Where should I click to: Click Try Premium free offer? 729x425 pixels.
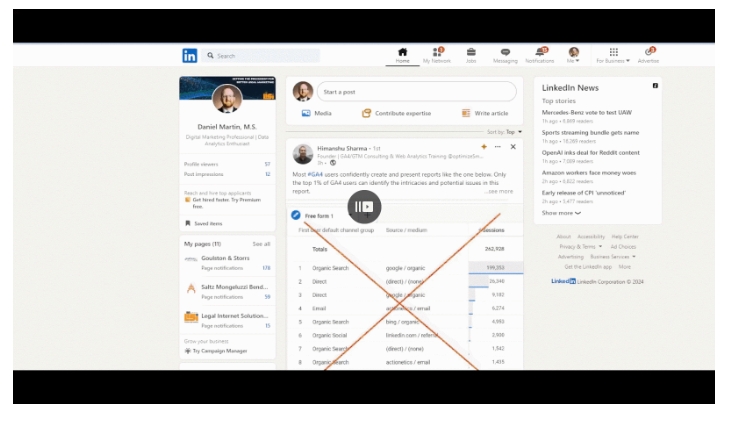(226, 203)
